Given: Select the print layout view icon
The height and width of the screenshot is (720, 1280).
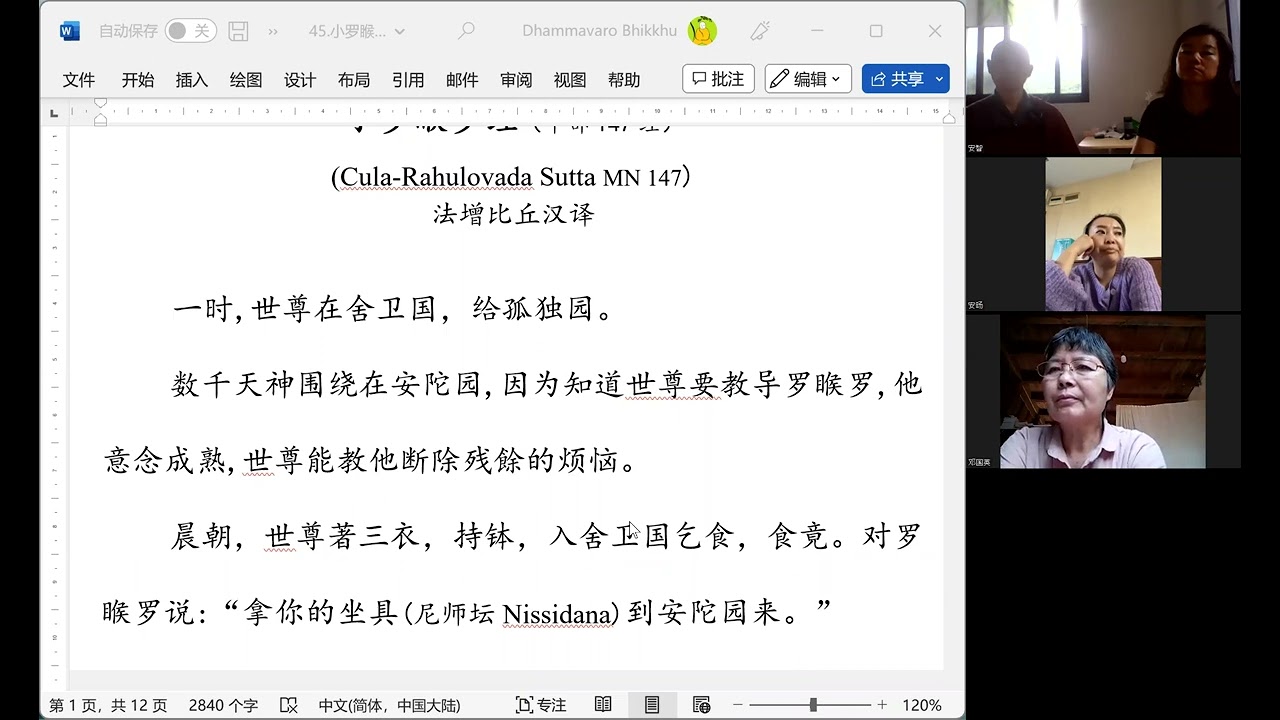Looking at the screenshot, I should 652,705.
